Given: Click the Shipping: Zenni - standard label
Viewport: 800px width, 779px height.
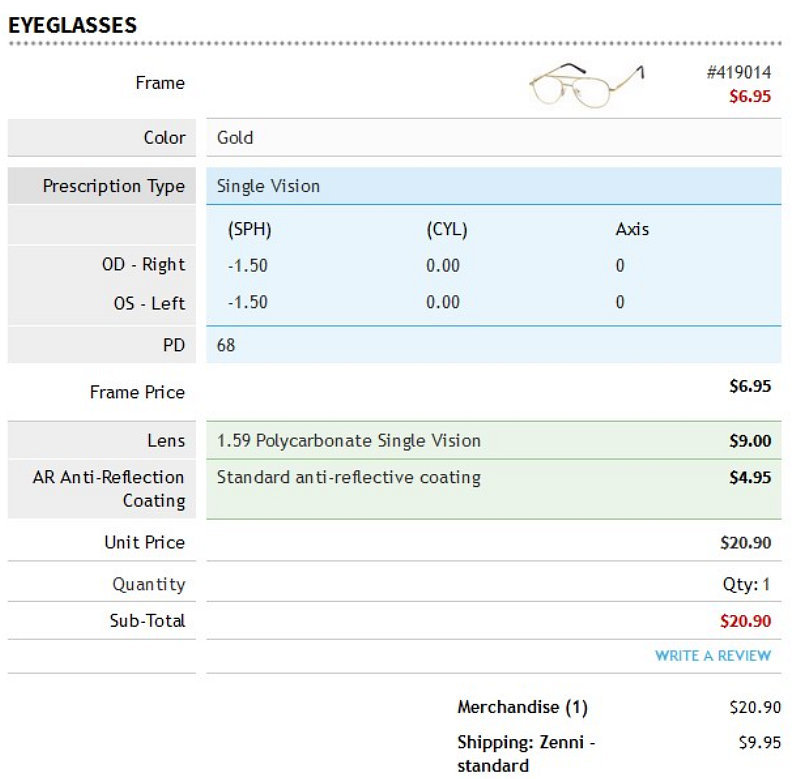Looking at the screenshot, I should [526, 754].
